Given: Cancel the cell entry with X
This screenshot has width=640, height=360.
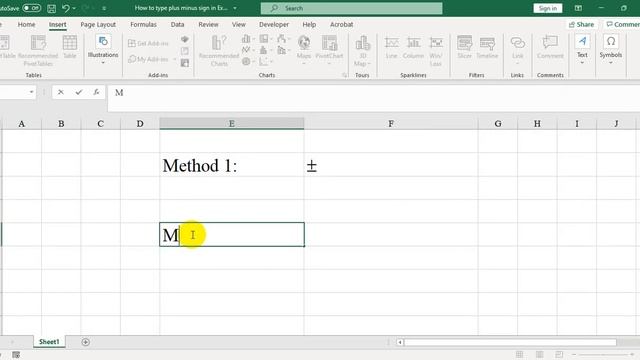Looking at the screenshot, I should click(x=60, y=92).
